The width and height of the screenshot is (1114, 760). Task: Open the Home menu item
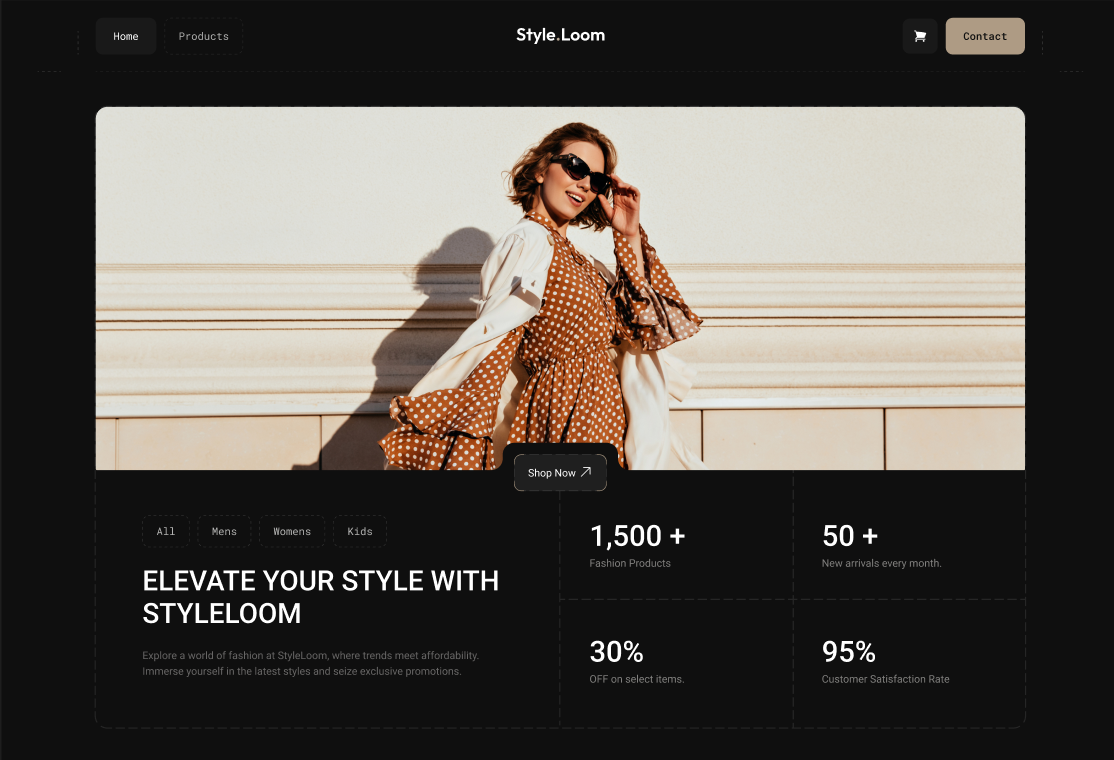click(125, 36)
